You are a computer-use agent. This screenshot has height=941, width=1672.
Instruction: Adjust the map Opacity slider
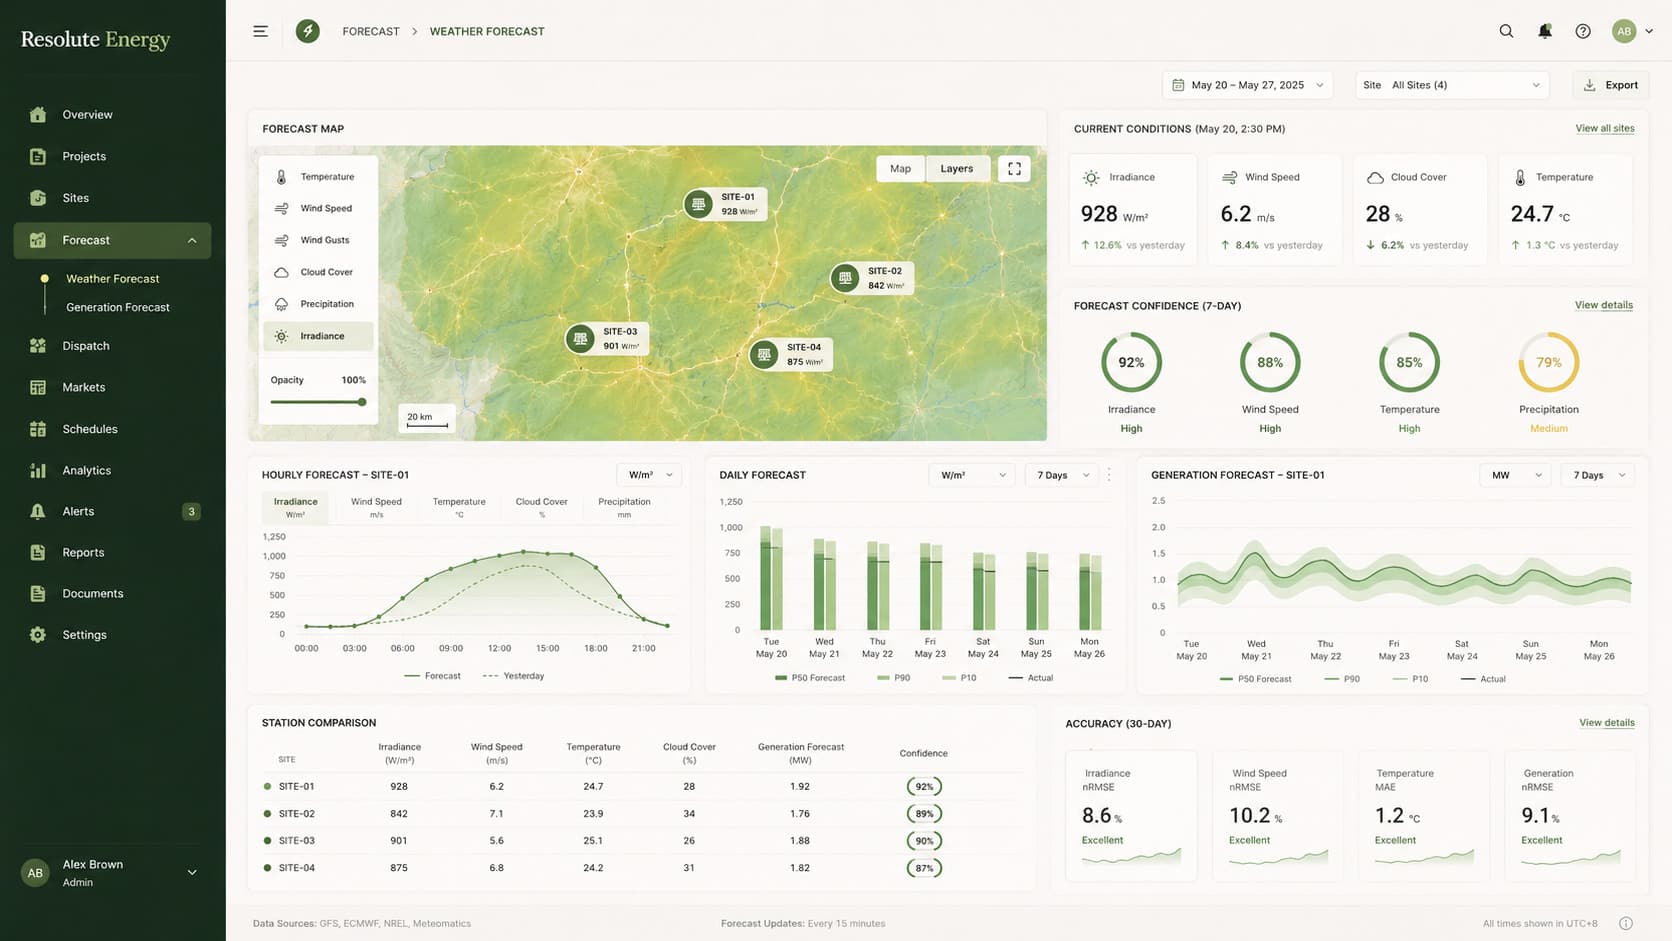318,402
